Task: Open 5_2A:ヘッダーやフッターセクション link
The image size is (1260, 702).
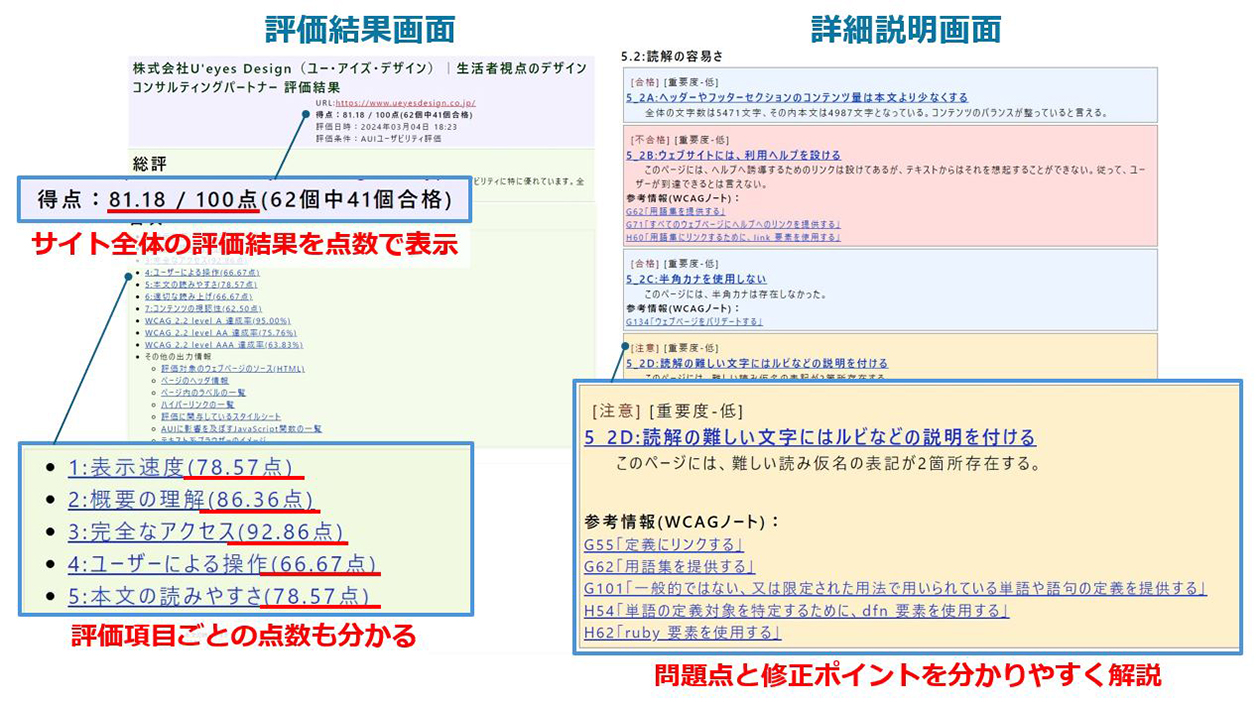Action: tap(797, 97)
